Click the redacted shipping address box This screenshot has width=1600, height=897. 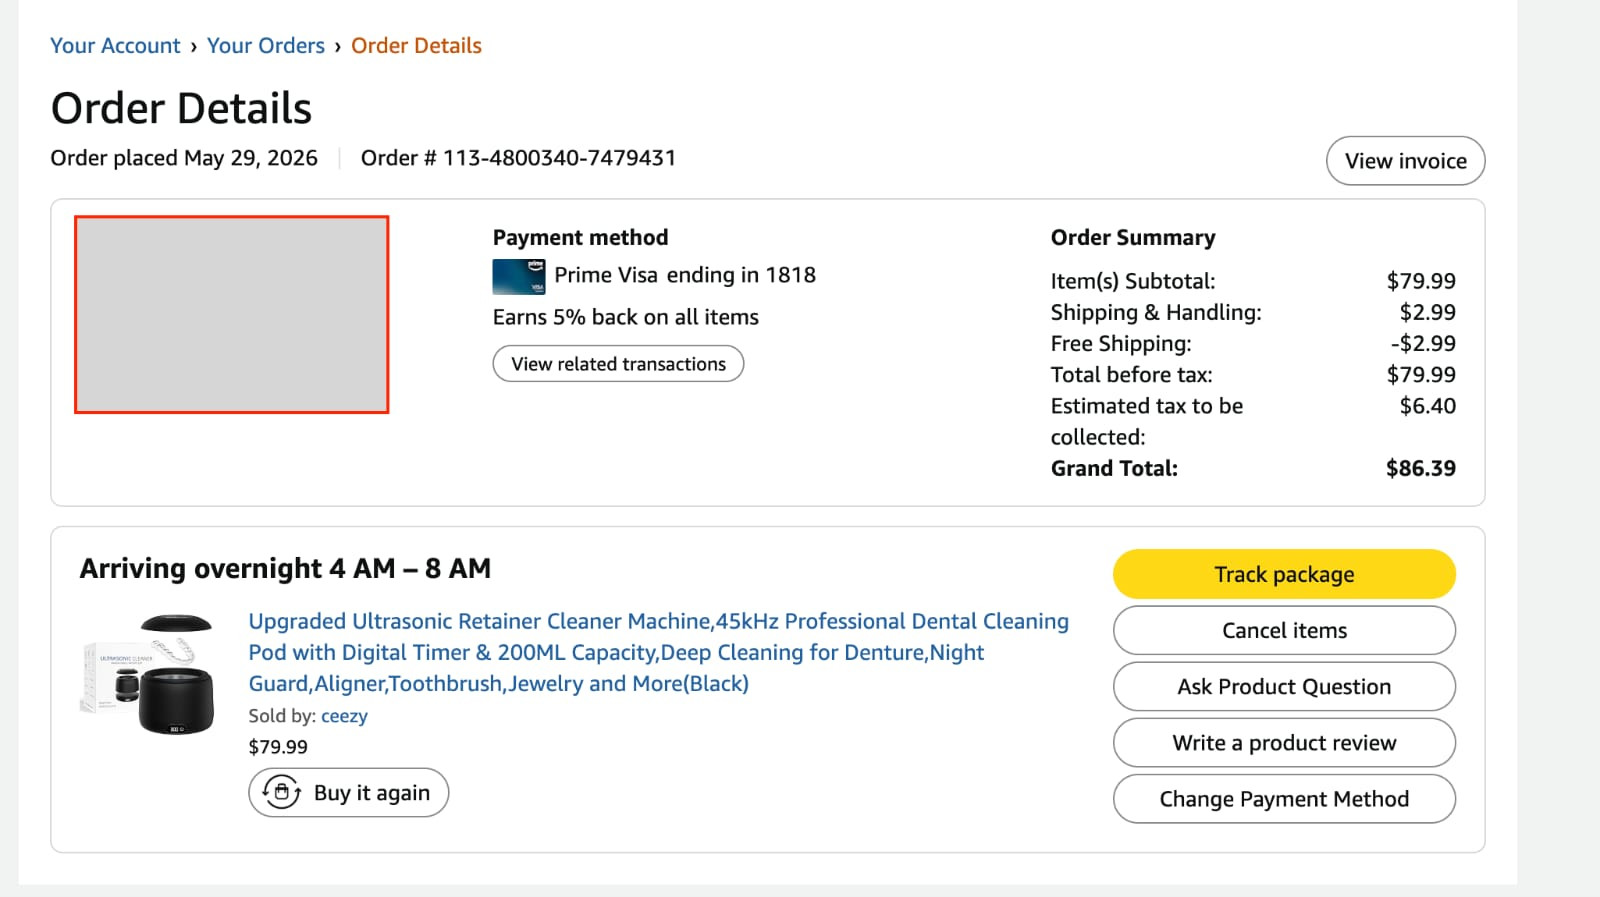point(231,314)
